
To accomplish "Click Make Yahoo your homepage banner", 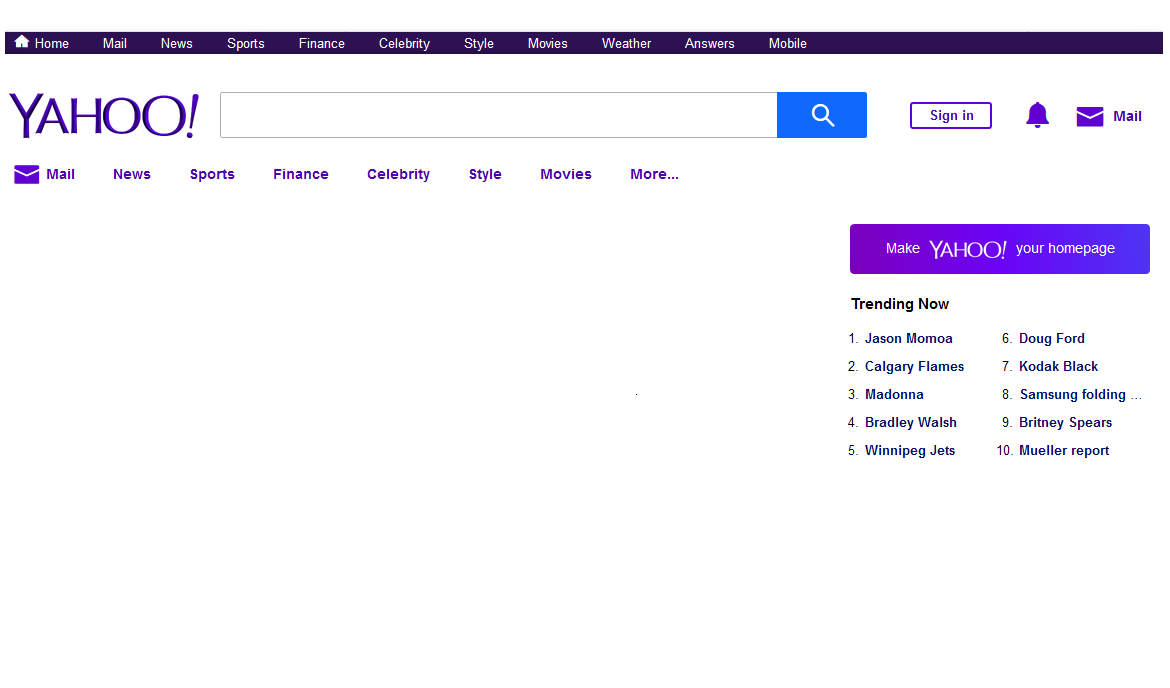I will click(999, 249).
